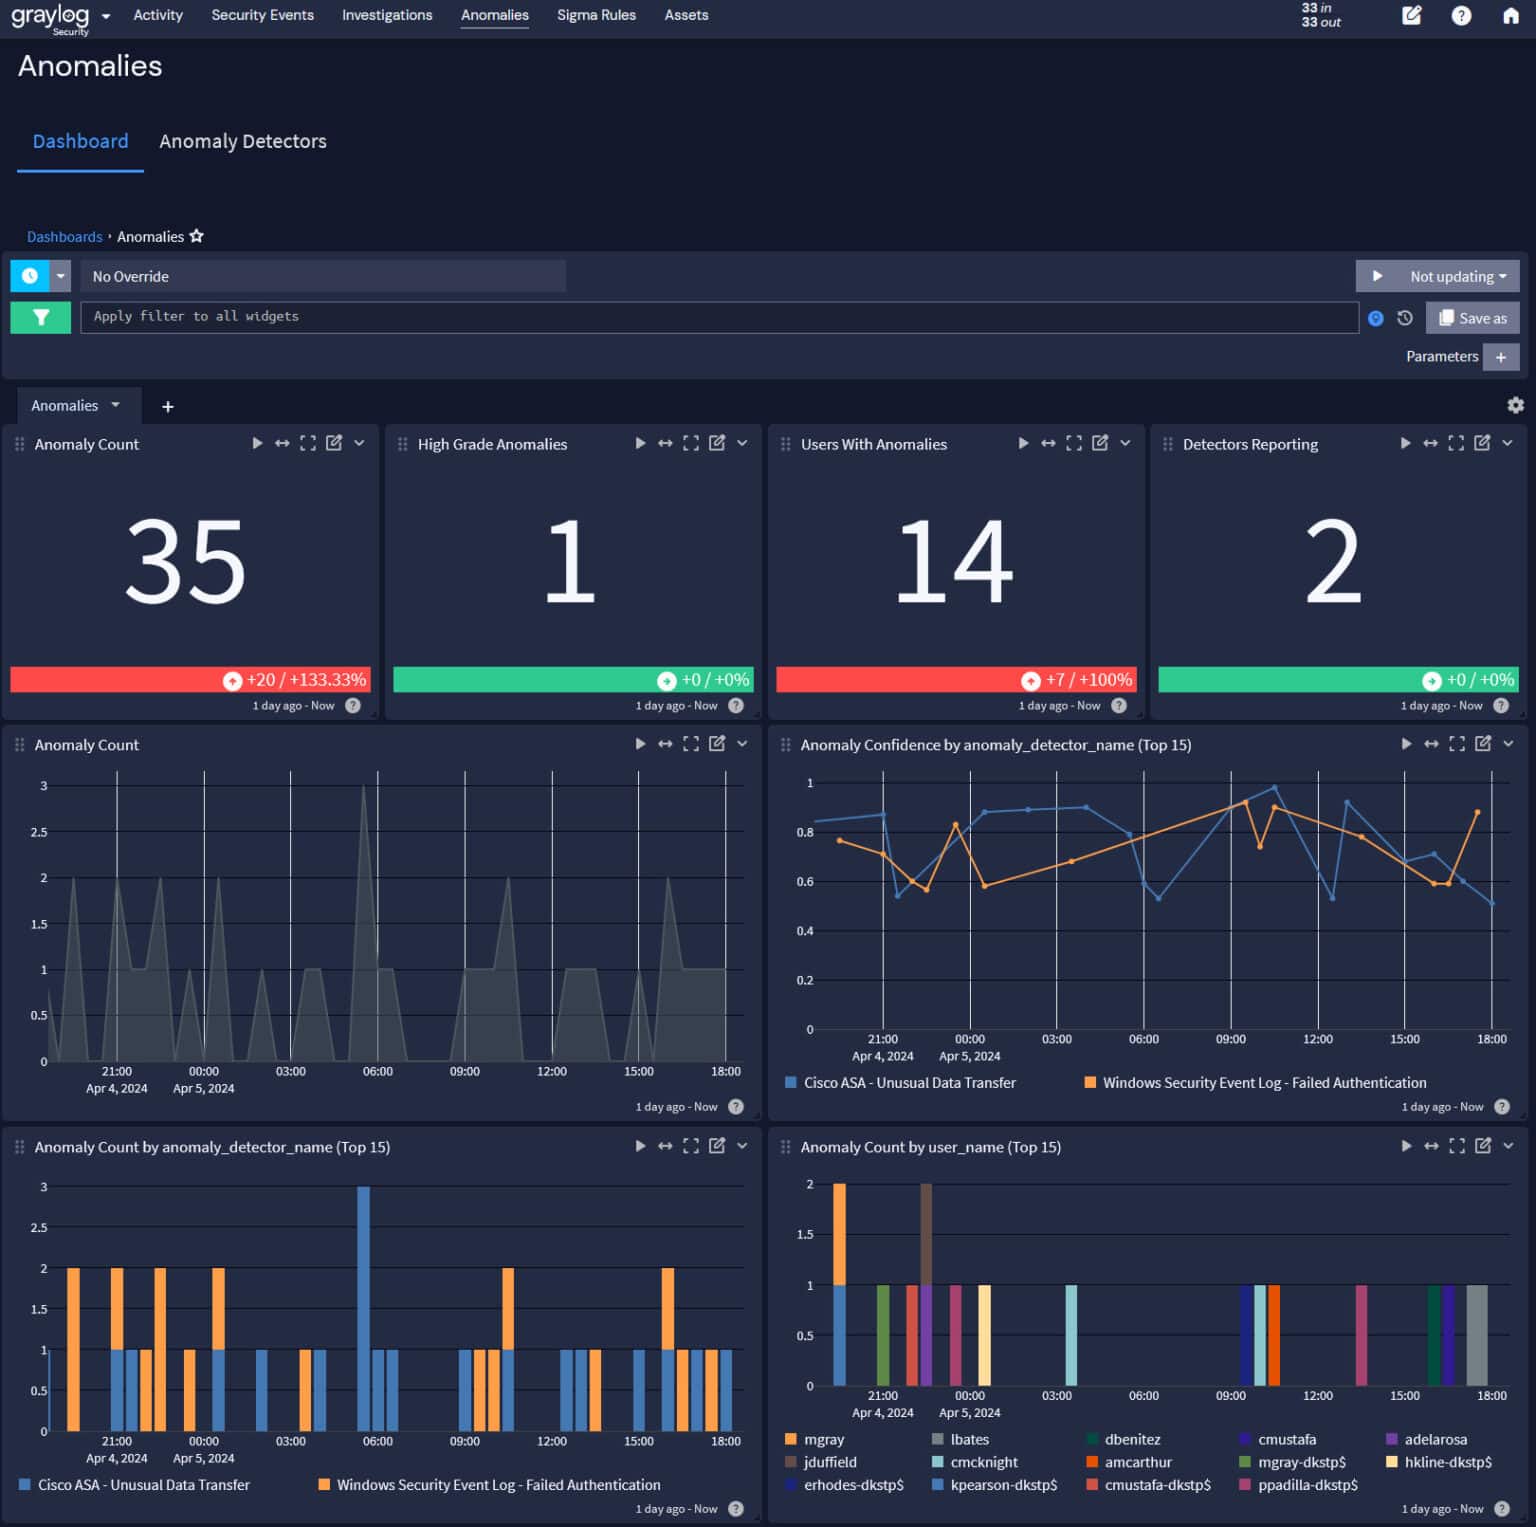1536x1527 pixels.
Task: Open the filter icon beside the filter field
Action: (x=40, y=317)
